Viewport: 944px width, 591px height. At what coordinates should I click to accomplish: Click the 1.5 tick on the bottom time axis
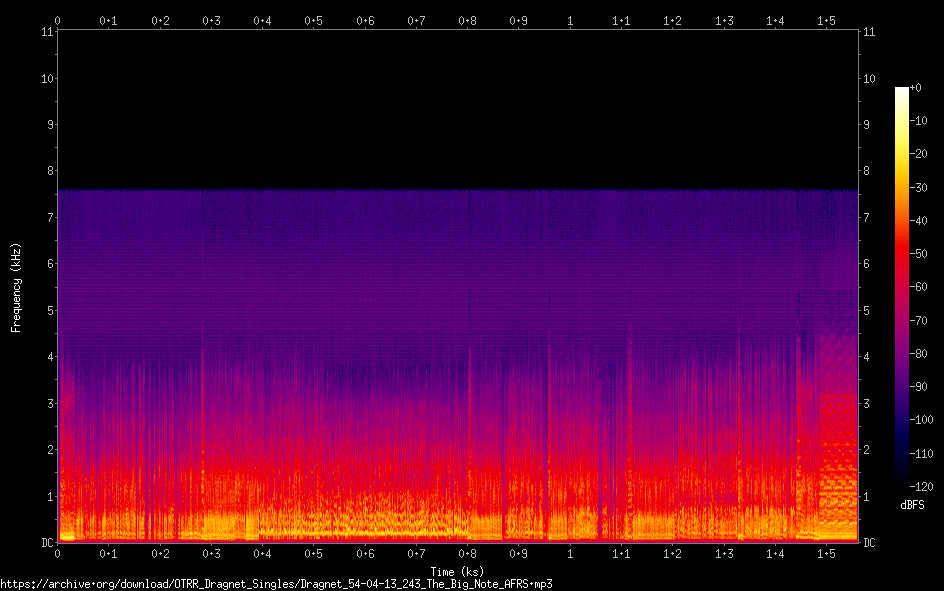(x=826, y=553)
